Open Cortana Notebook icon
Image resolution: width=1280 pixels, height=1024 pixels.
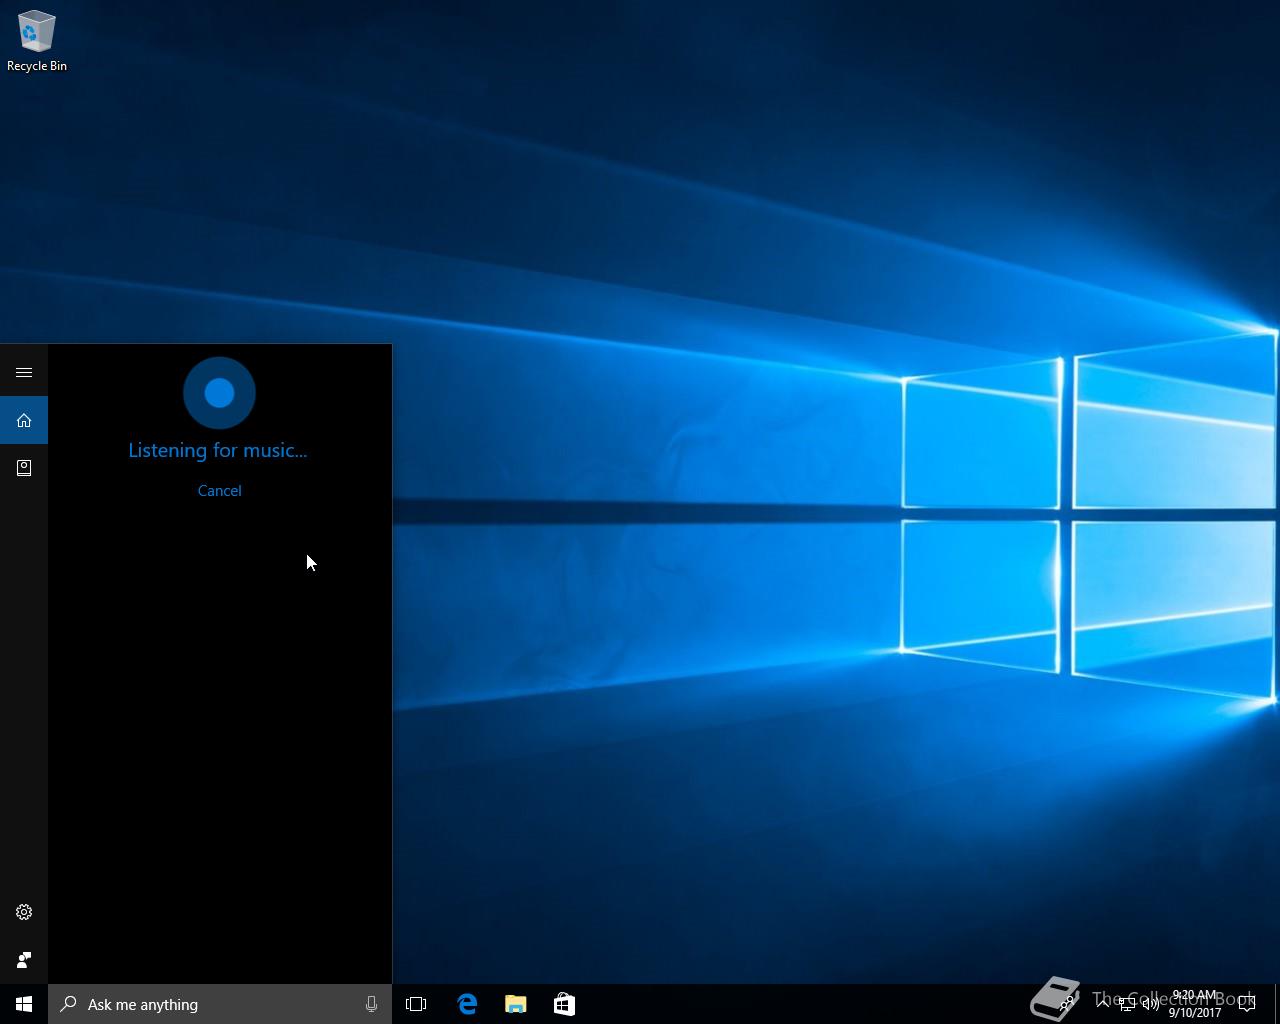24,468
